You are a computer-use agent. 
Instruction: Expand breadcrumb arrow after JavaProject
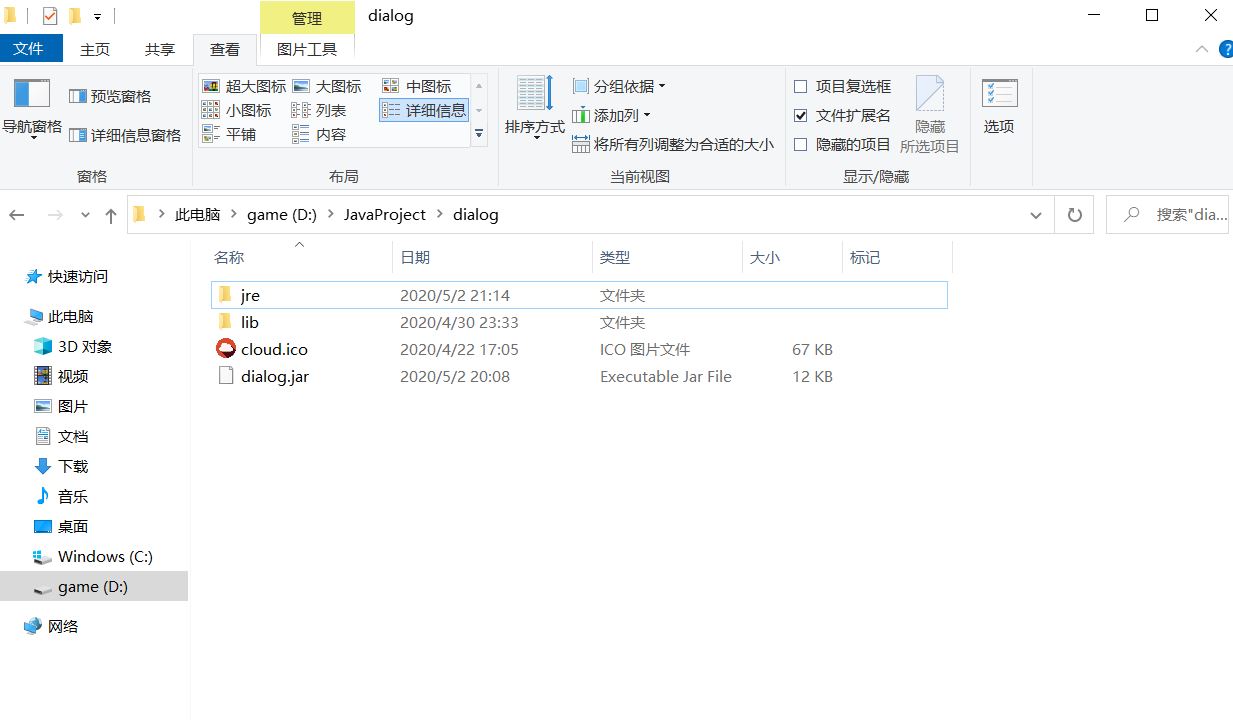pyautogui.click(x=440, y=215)
